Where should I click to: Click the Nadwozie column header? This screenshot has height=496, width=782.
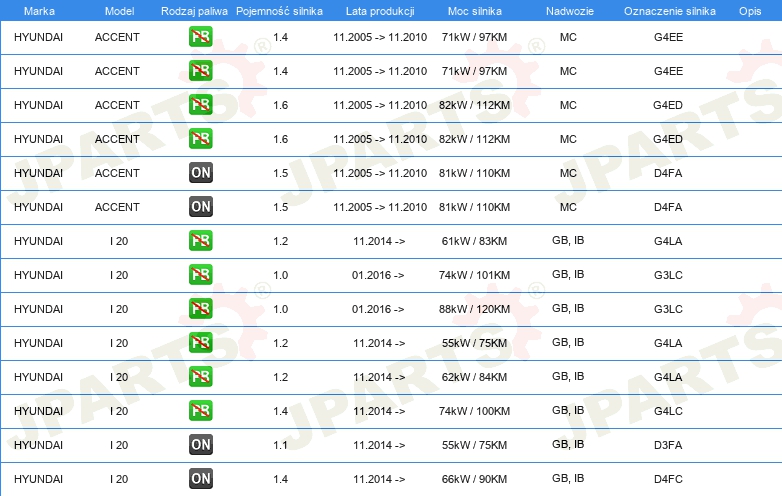coord(568,10)
